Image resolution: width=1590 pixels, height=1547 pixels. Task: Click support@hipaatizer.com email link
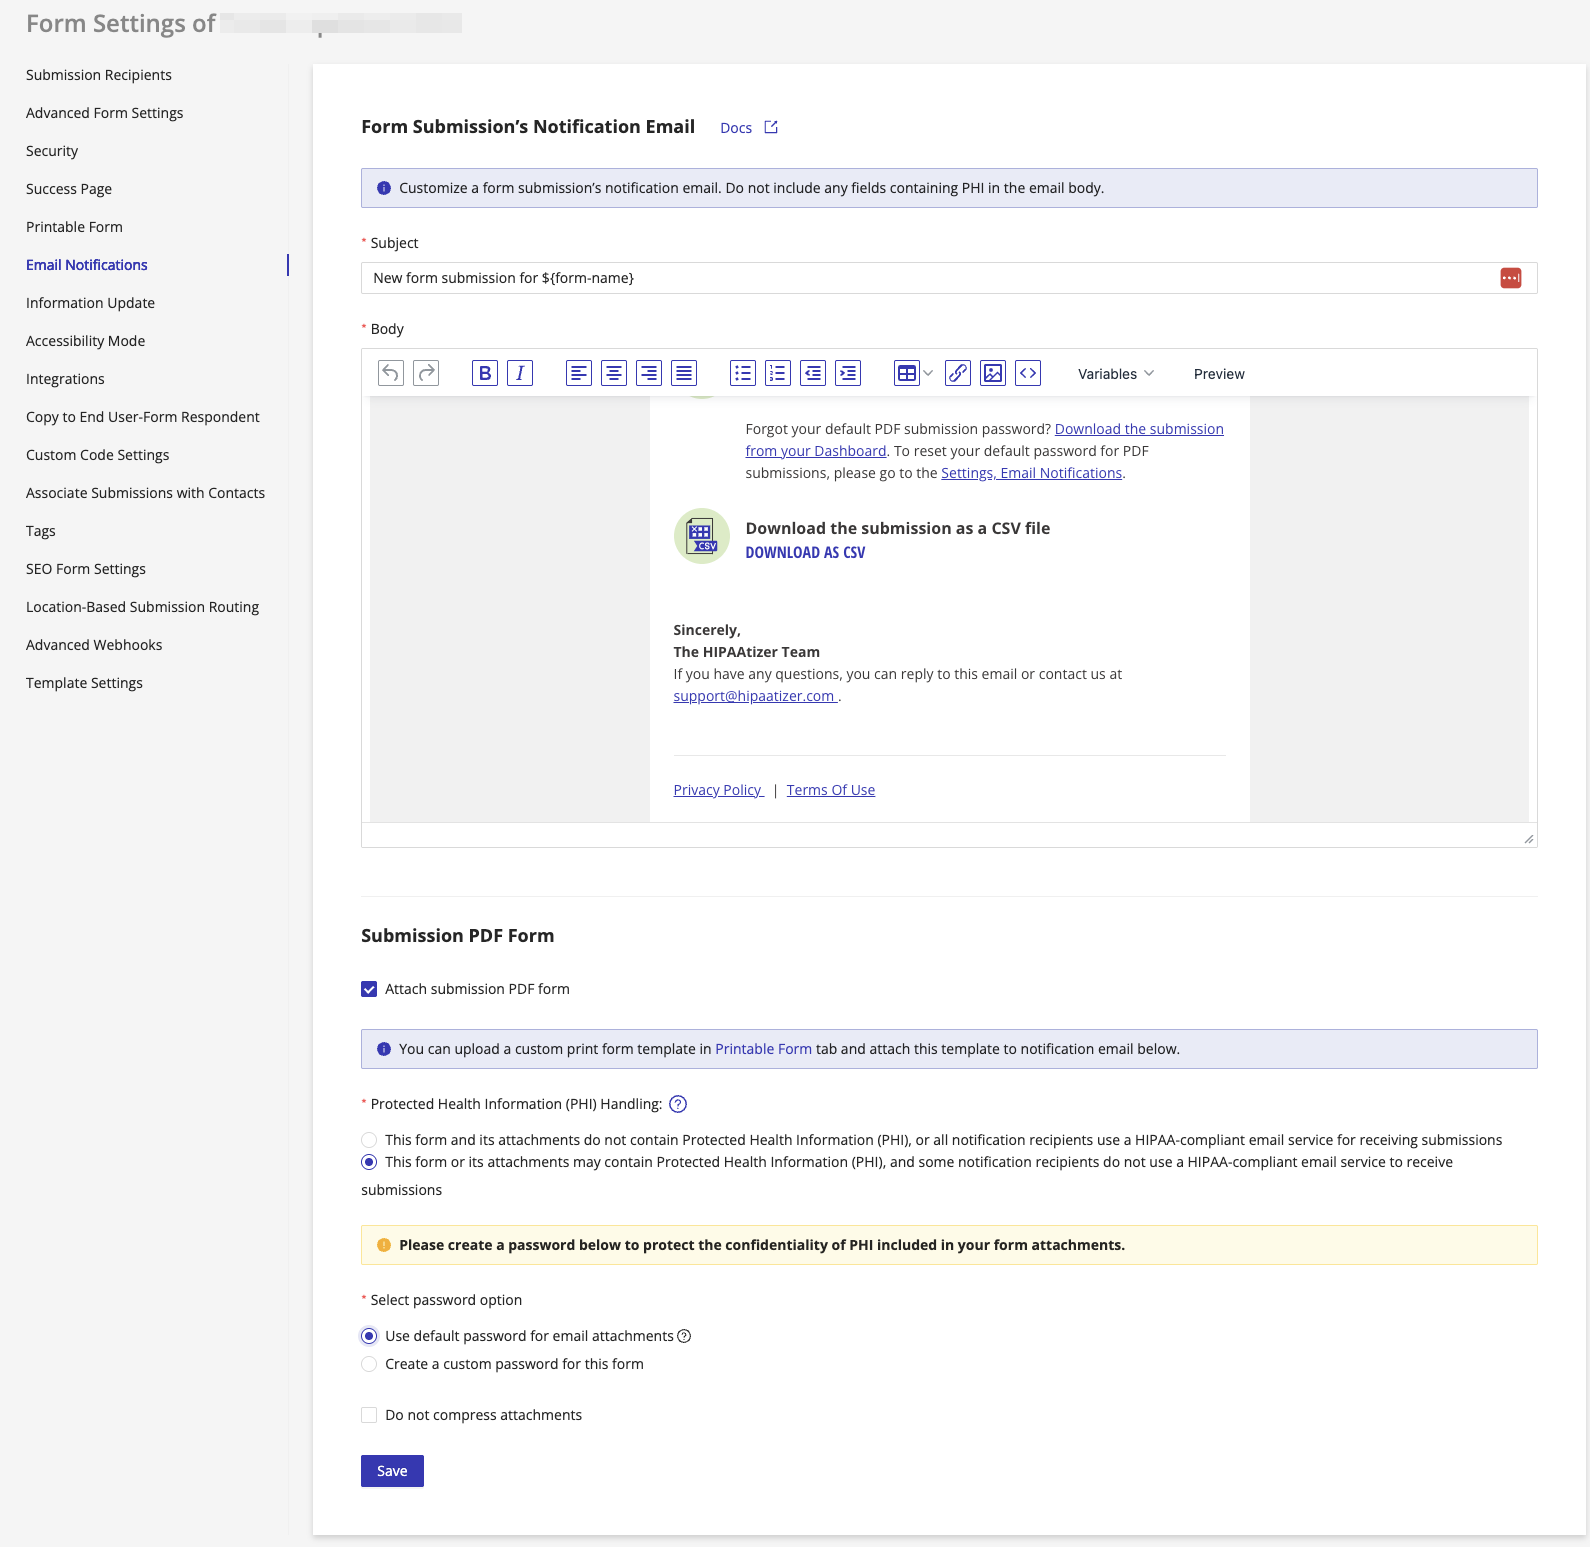click(755, 696)
